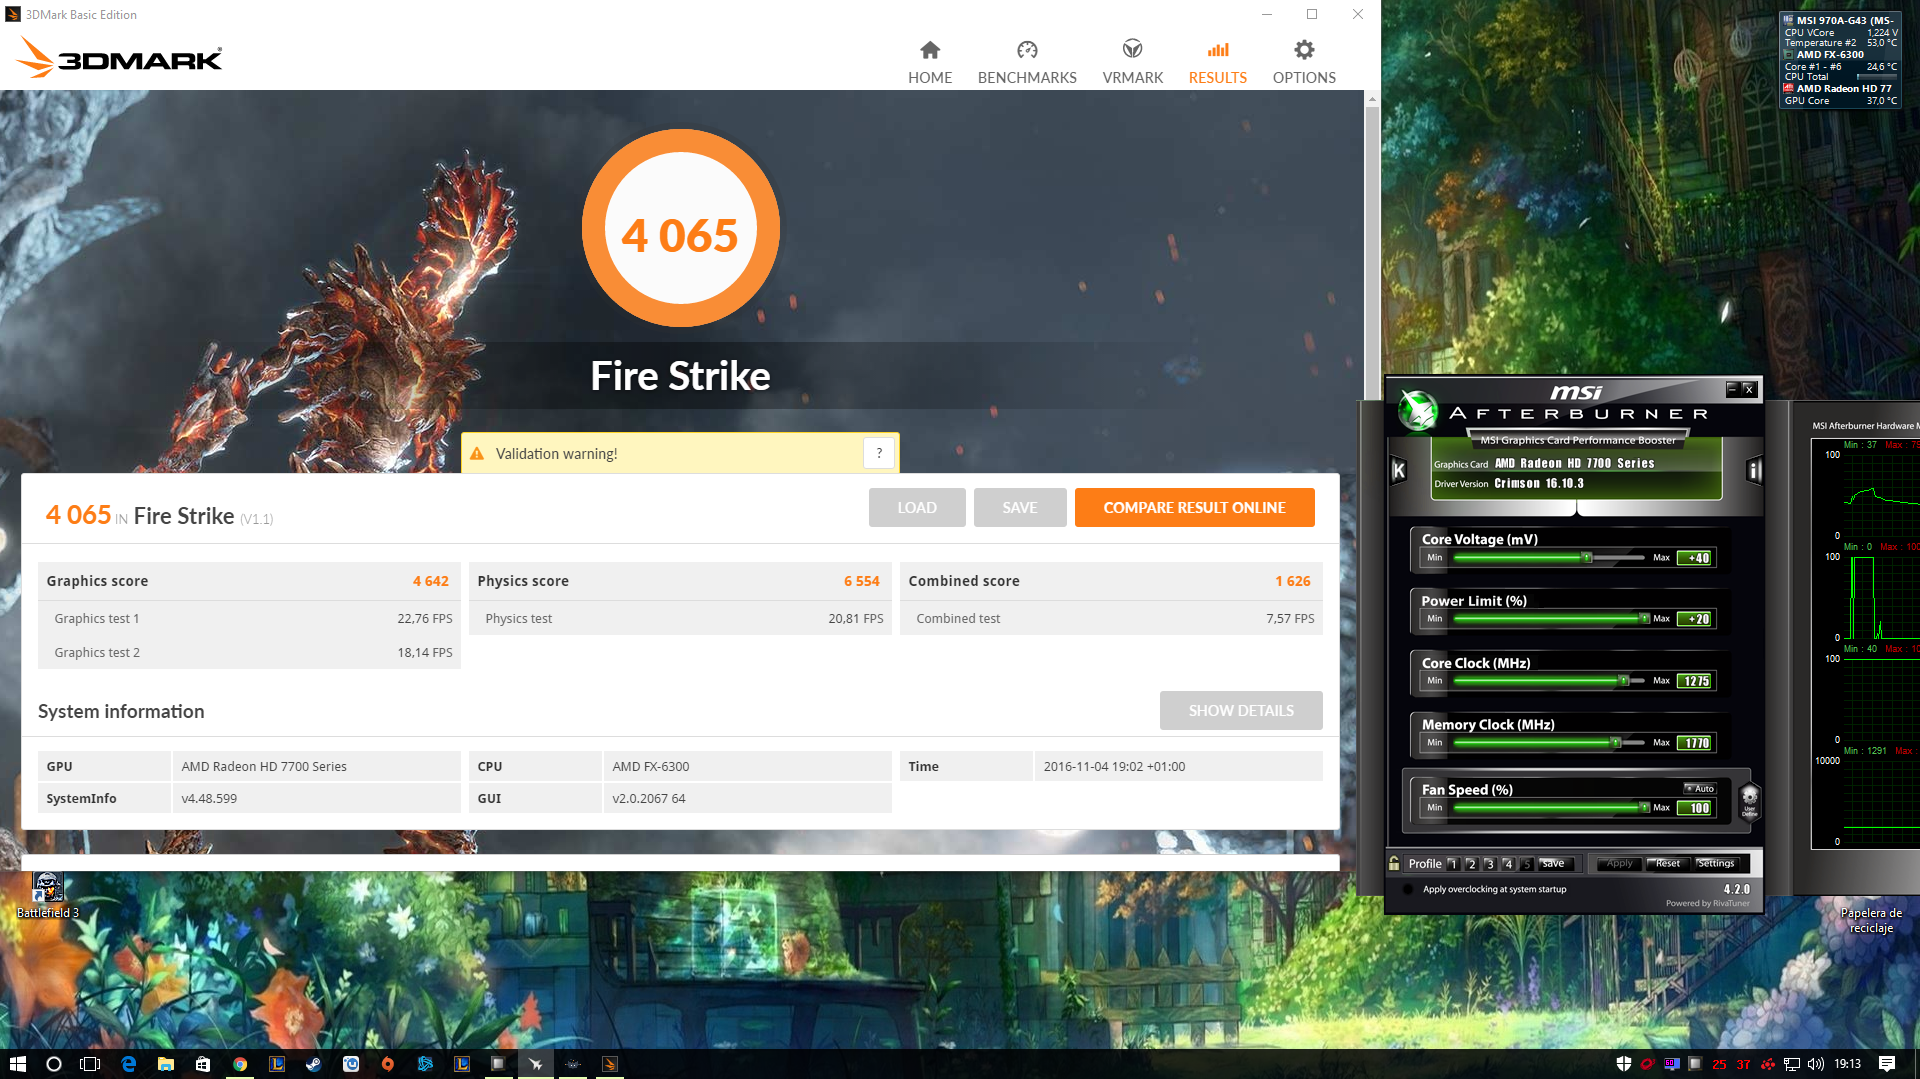Screen dimensions: 1920x1079
Task: Open the Windows Start menu
Action: pyautogui.click(x=17, y=1064)
